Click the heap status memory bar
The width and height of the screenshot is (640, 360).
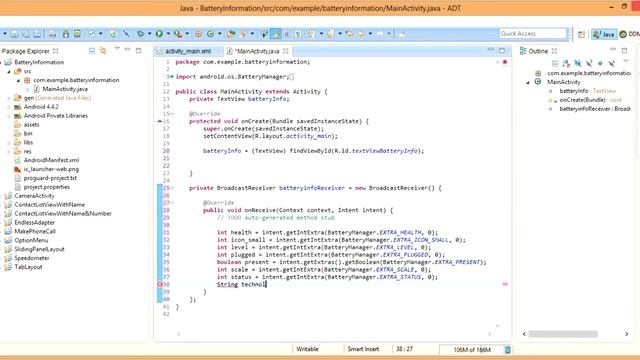[x=471, y=350]
